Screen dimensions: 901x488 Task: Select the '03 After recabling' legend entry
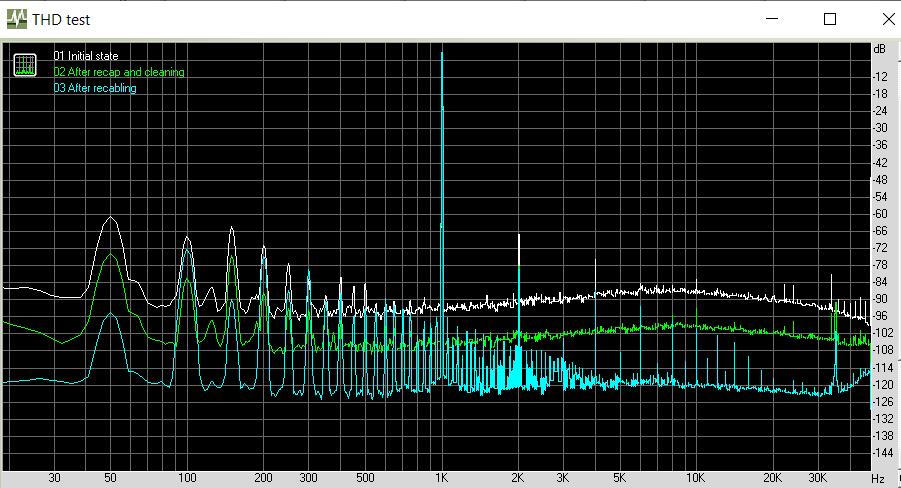click(x=95, y=88)
